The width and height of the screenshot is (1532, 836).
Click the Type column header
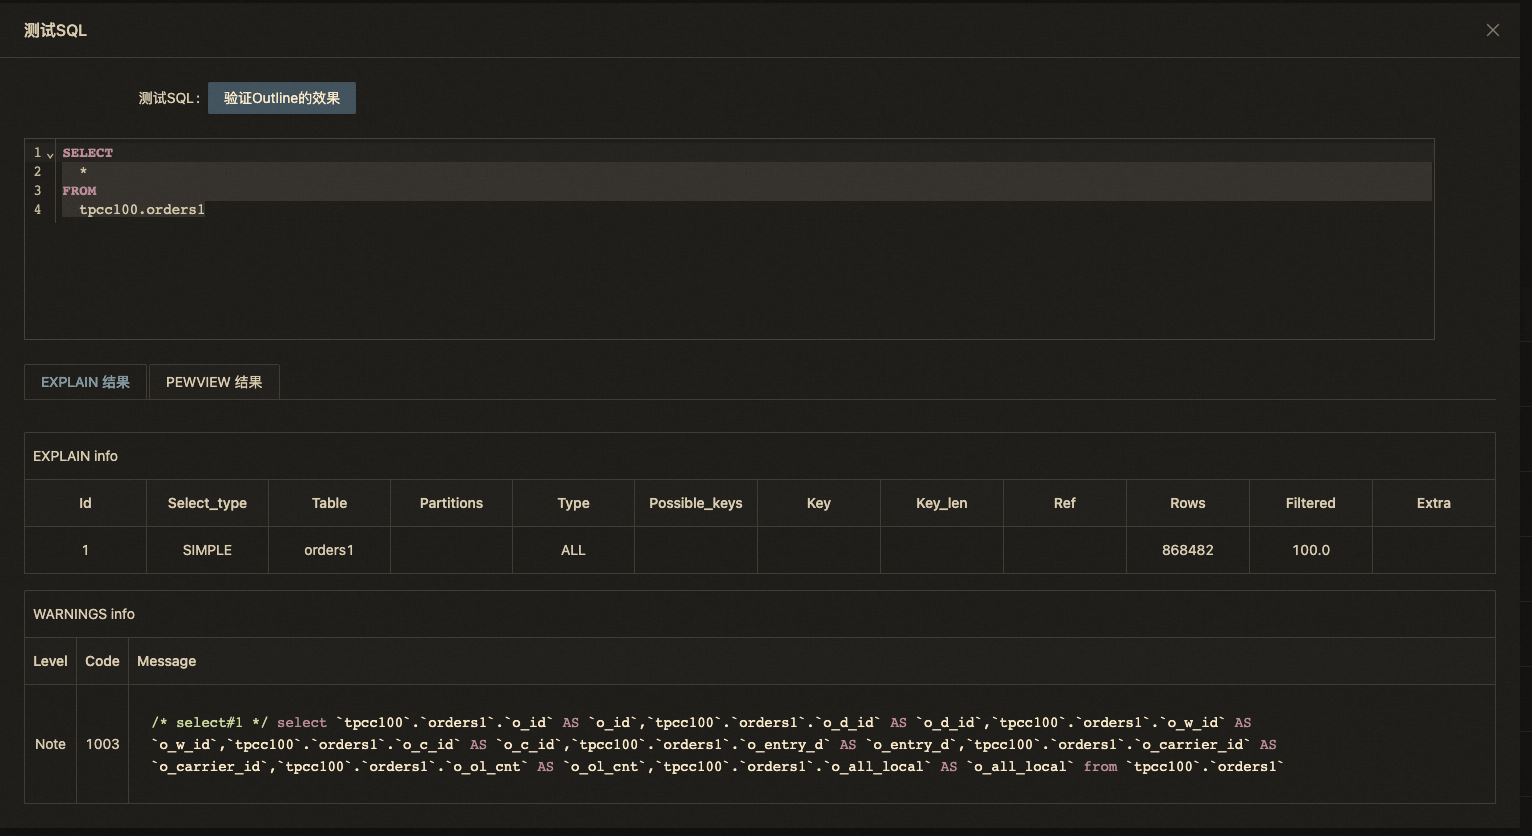[573, 503]
